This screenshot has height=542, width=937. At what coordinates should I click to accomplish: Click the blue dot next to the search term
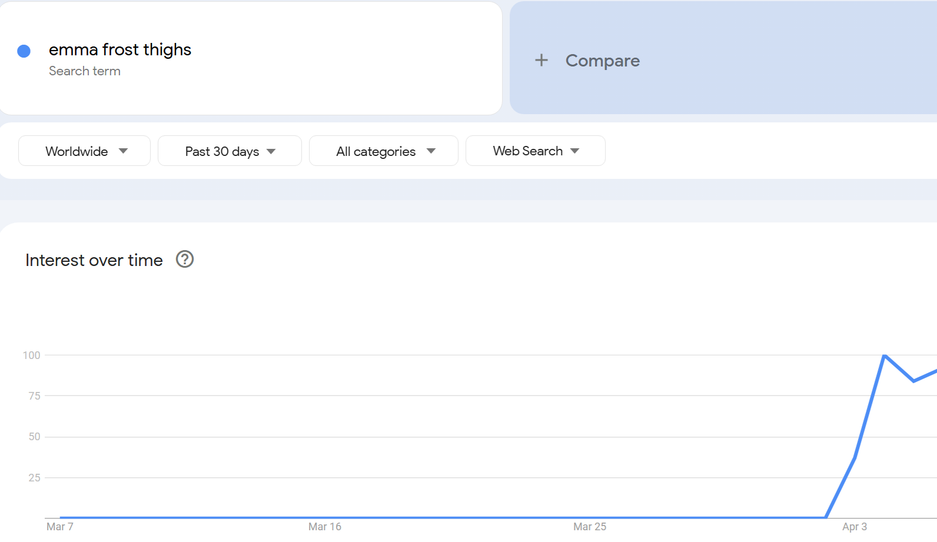click(x=24, y=51)
